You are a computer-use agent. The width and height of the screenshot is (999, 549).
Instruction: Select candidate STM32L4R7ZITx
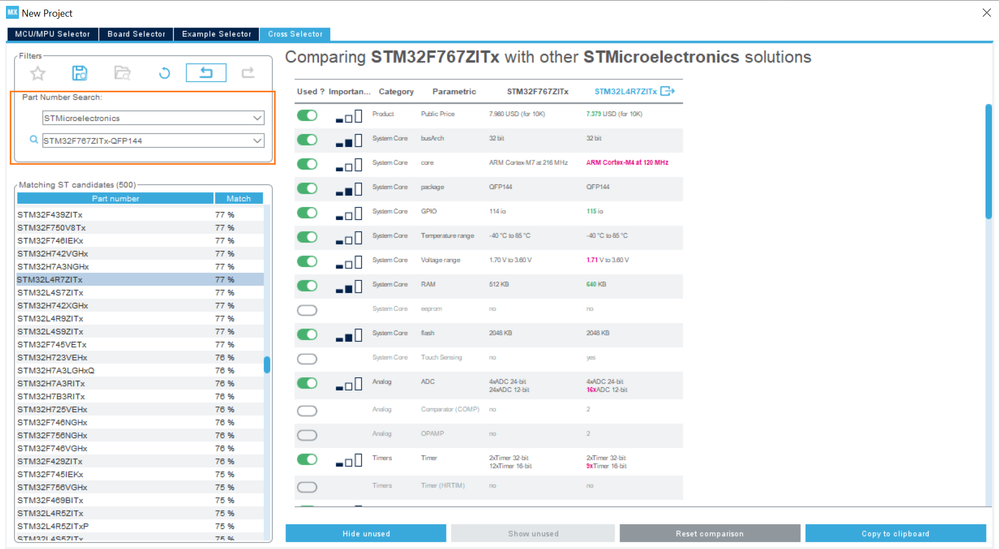(x=140, y=280)
